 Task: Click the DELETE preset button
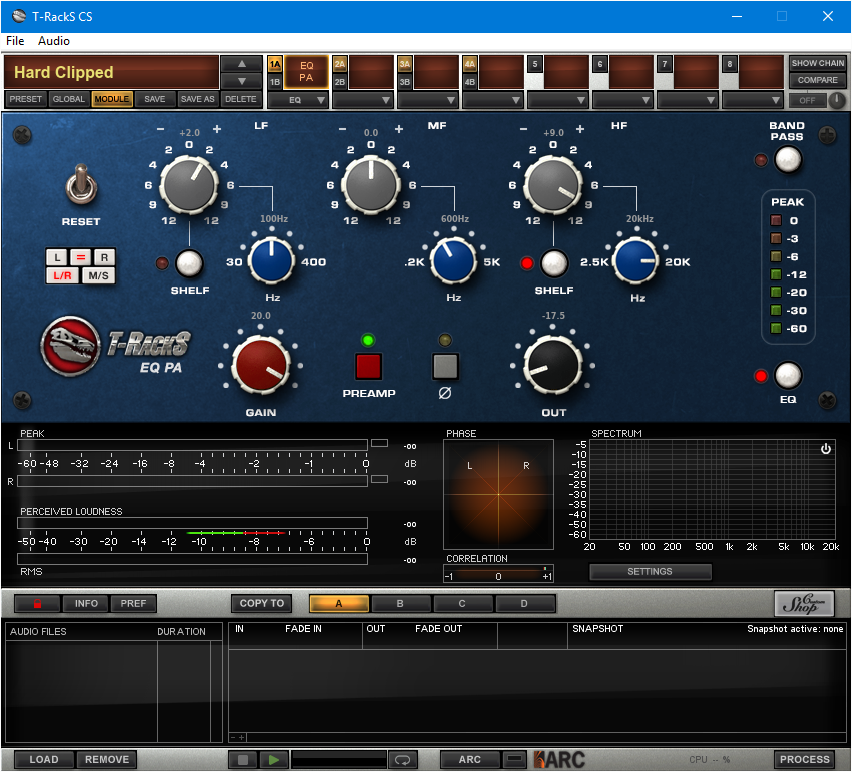click(241, 99)
